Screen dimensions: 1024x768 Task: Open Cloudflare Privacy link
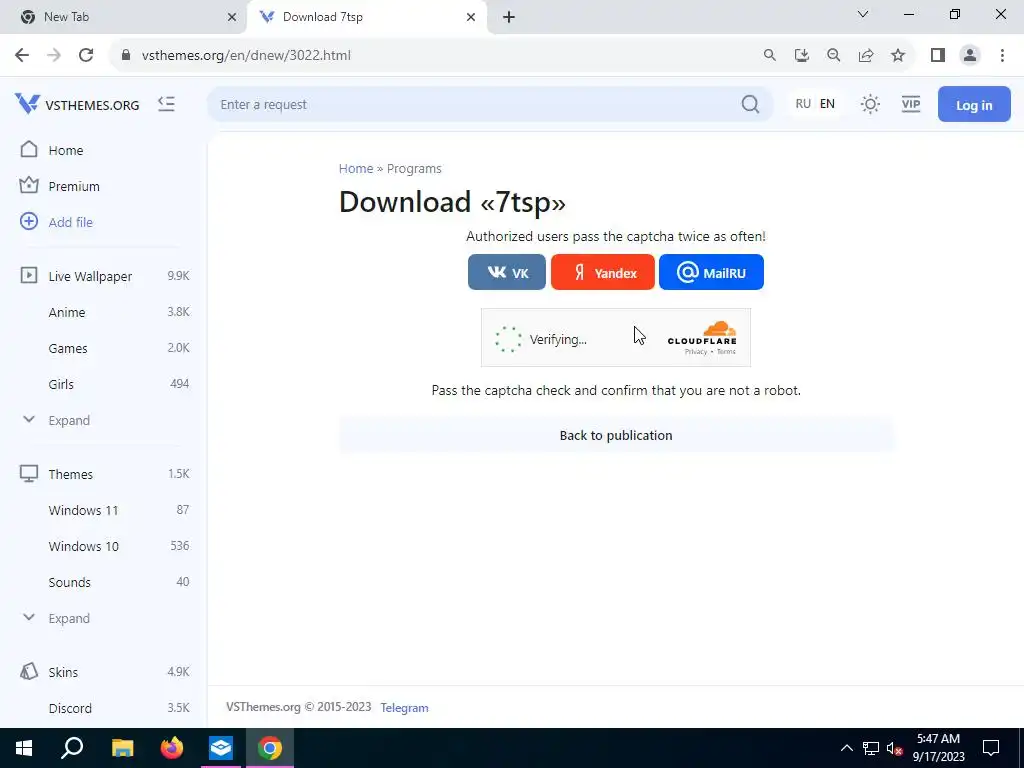coord(696,352)
